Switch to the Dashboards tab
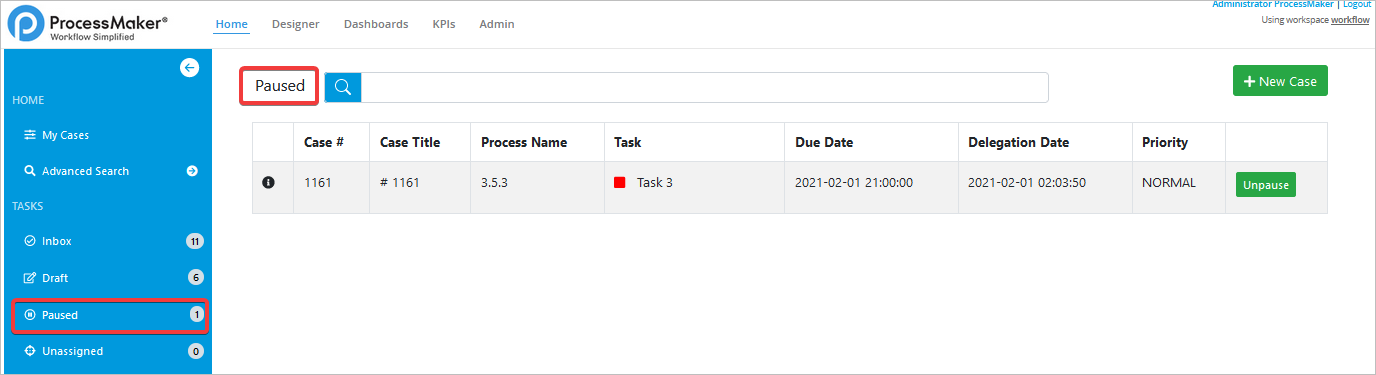 [x=376, y=24]
